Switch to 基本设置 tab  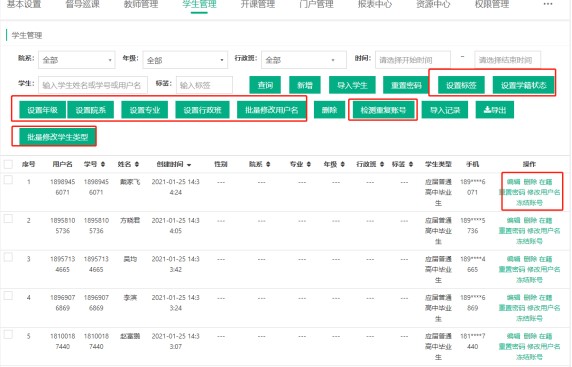24,4
